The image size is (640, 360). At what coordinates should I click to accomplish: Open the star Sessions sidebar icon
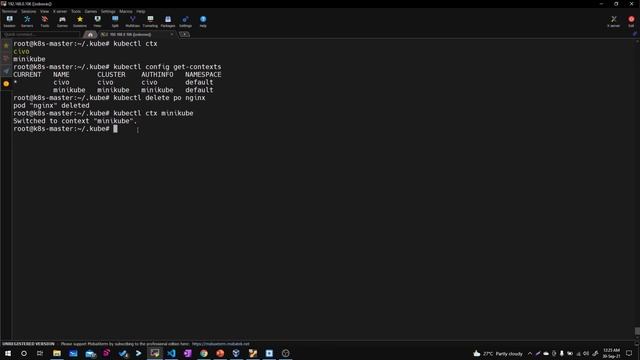6,45
